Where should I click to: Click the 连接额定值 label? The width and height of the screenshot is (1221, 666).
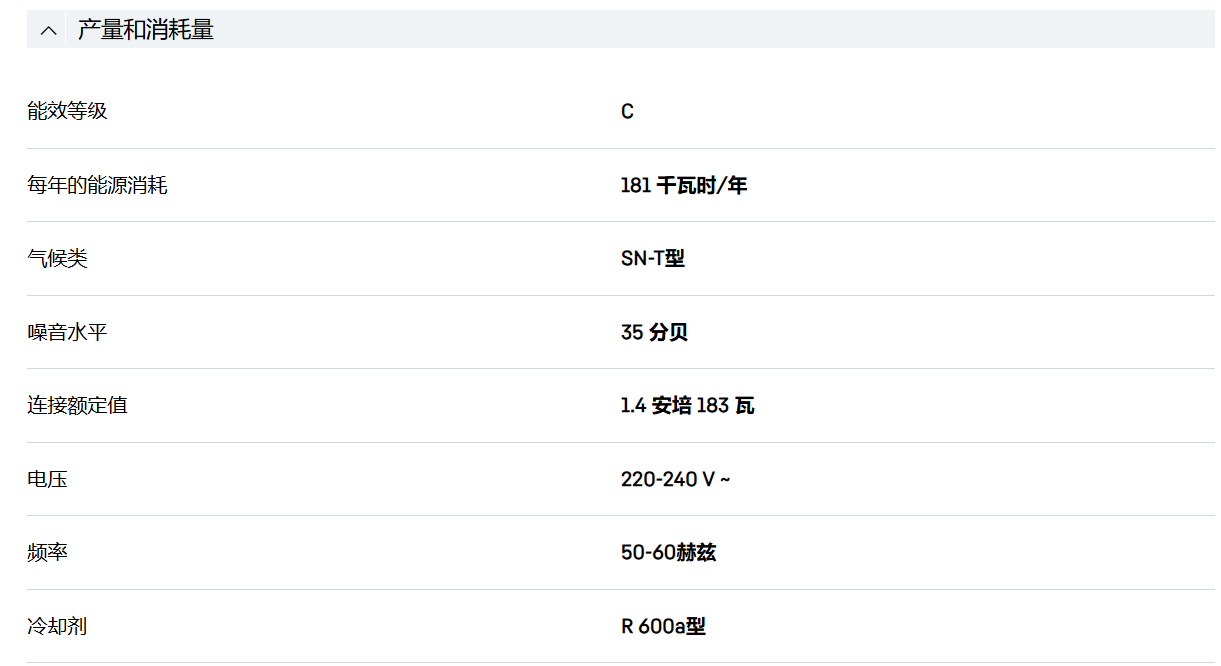(77, 405)
